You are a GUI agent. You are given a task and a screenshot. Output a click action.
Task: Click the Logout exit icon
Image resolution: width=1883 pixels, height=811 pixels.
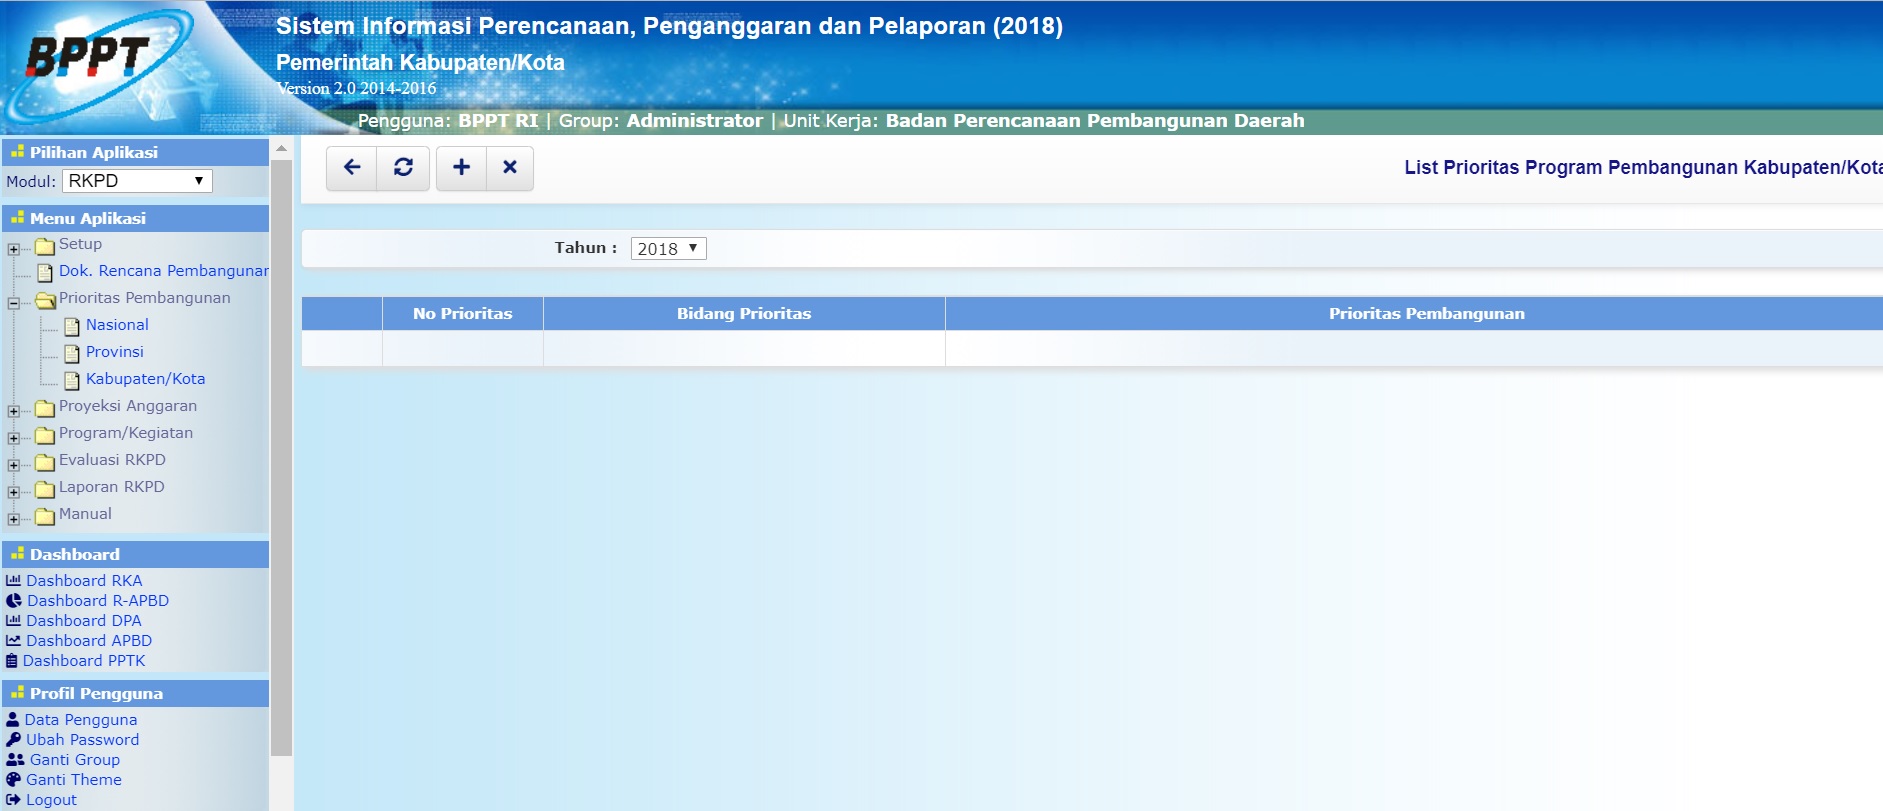(x=13, y=799)
